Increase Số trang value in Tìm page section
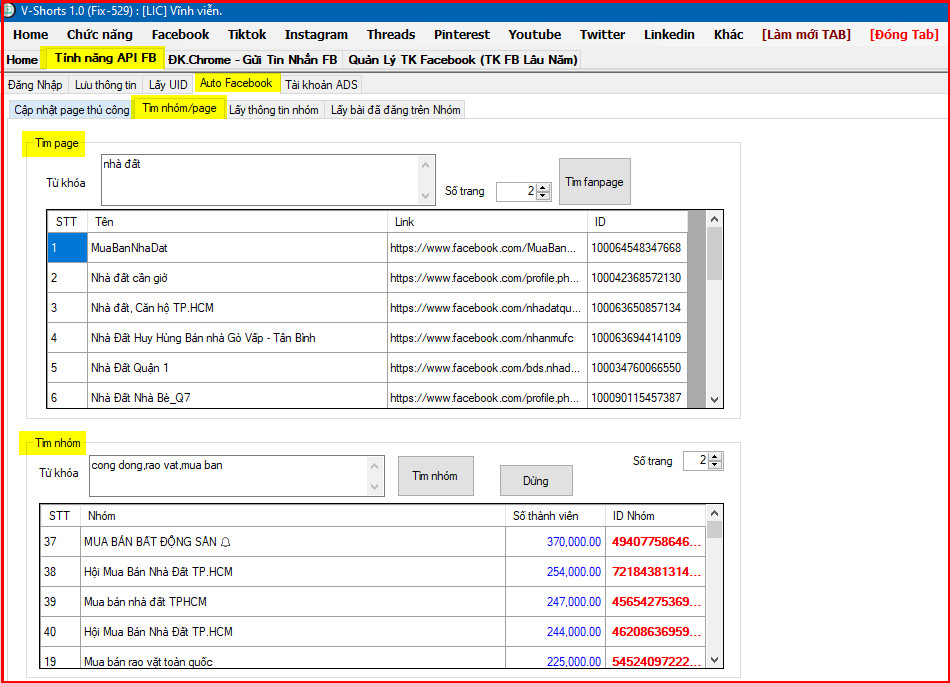This screenshot has width=950, height=683. coord(543,187)
